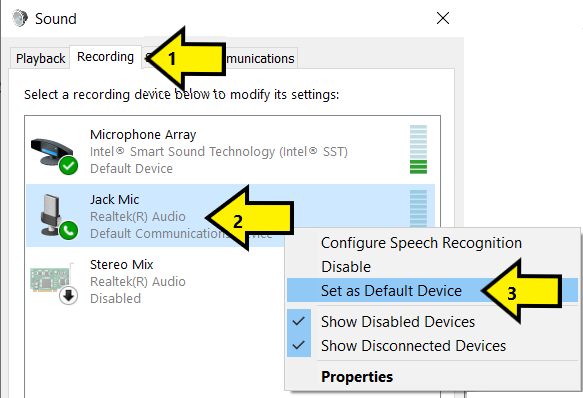Click the Microphone Array device icon
The width and height of the screenshot is (583, 398).
point(52,152)
